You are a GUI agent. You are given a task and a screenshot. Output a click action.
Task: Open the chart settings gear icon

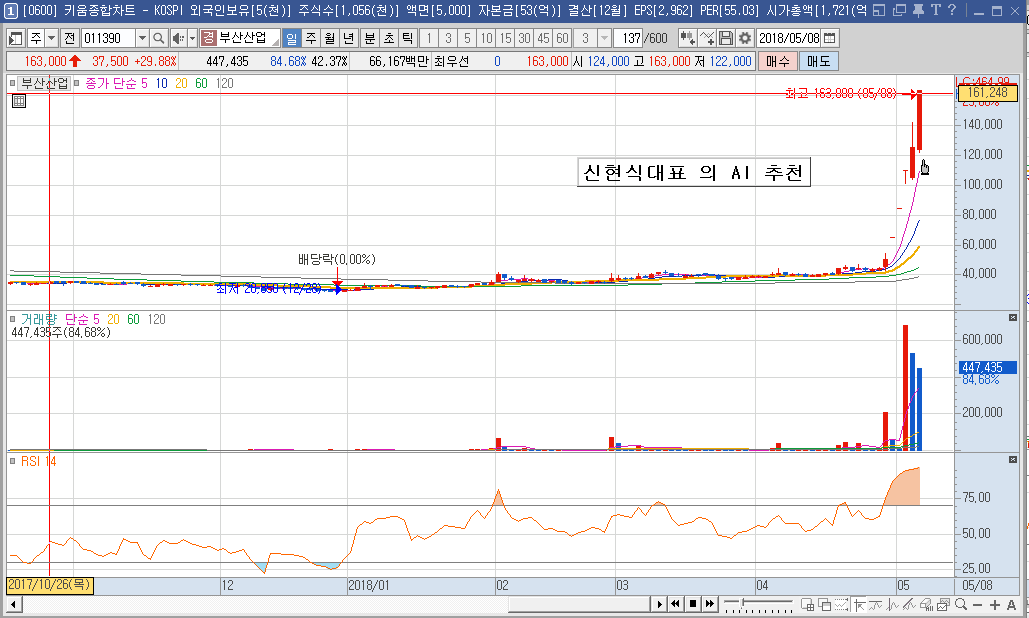[x=744, y=38]
